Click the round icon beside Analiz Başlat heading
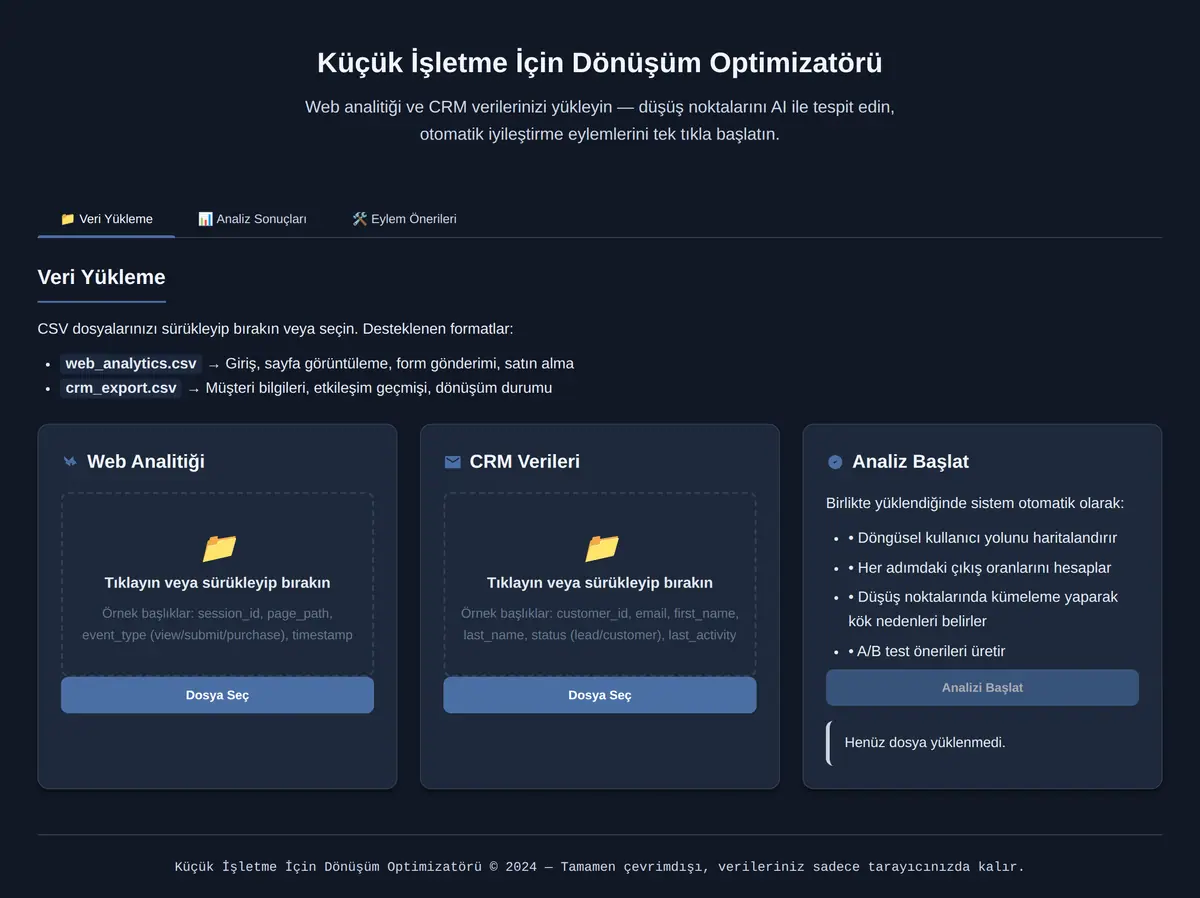Image resolution: width=1200 pixels, height=898 pixels. point(835,462)
